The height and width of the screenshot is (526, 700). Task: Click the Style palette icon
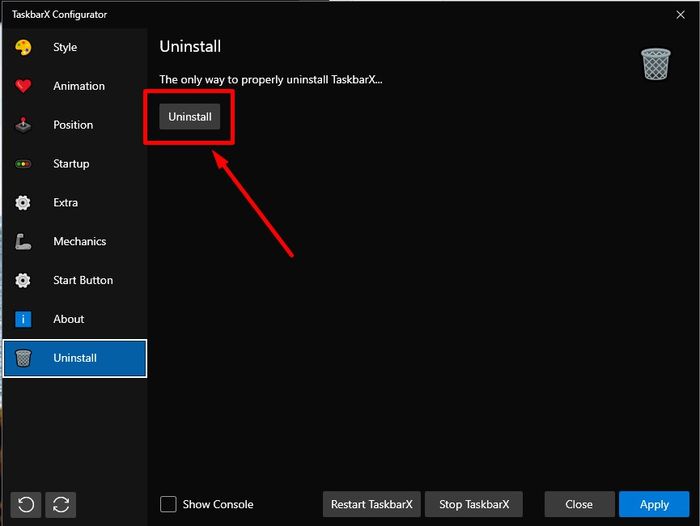23,47
